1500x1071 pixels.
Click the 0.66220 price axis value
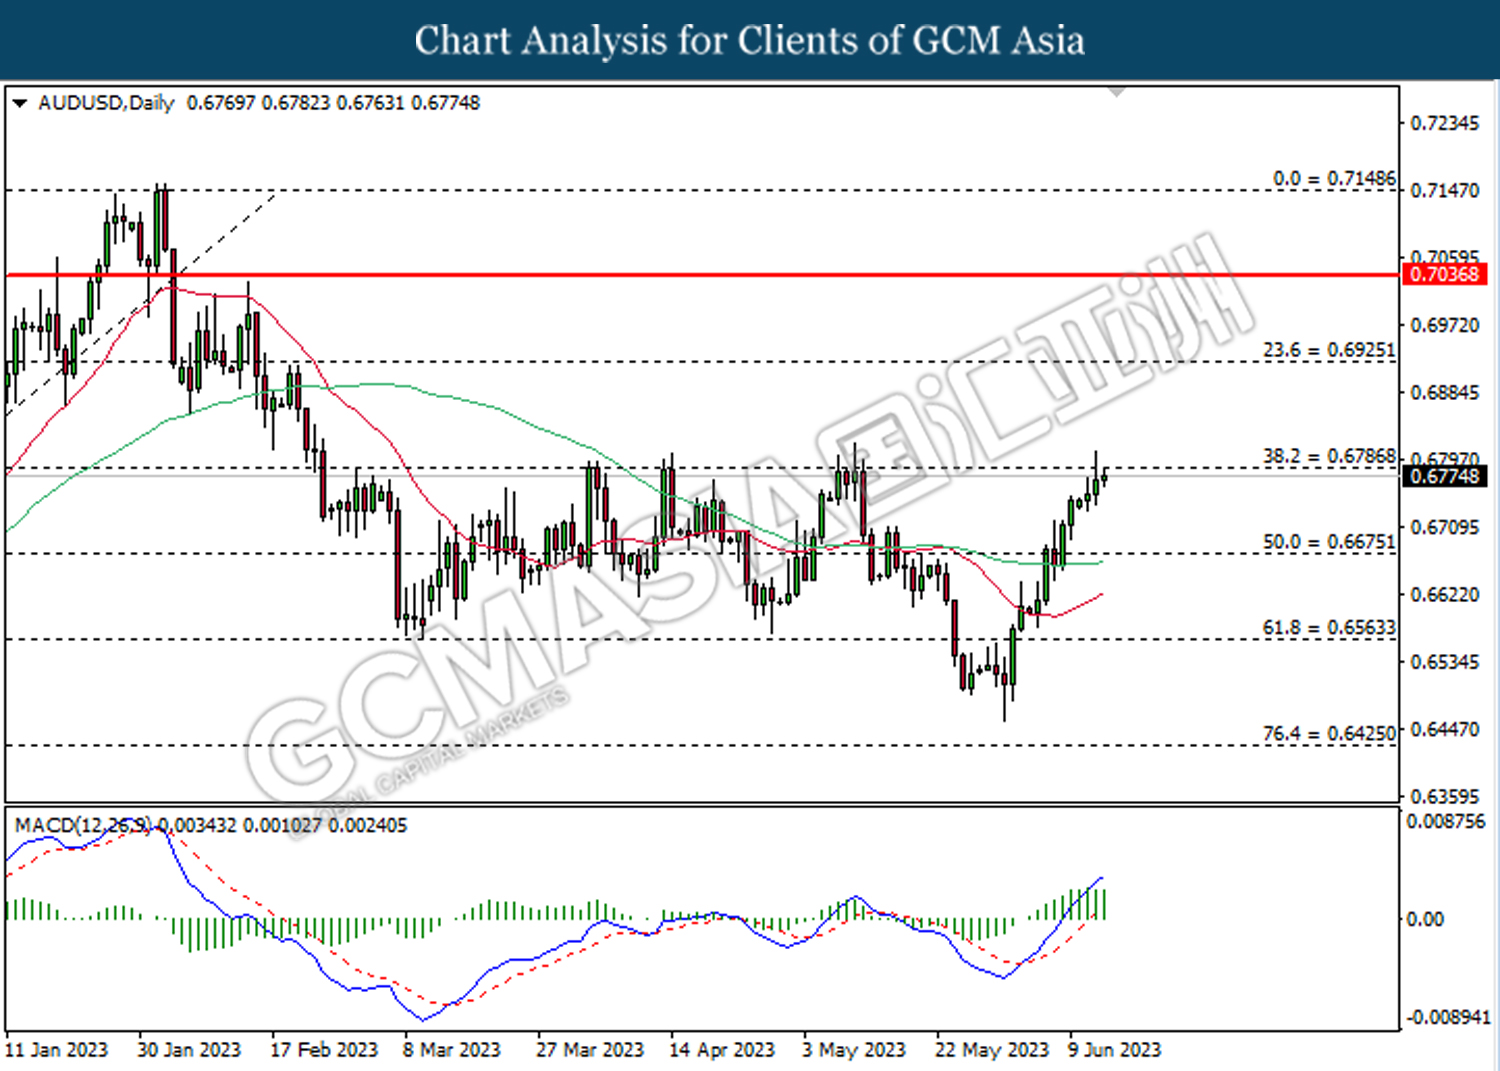point(1444,594)
